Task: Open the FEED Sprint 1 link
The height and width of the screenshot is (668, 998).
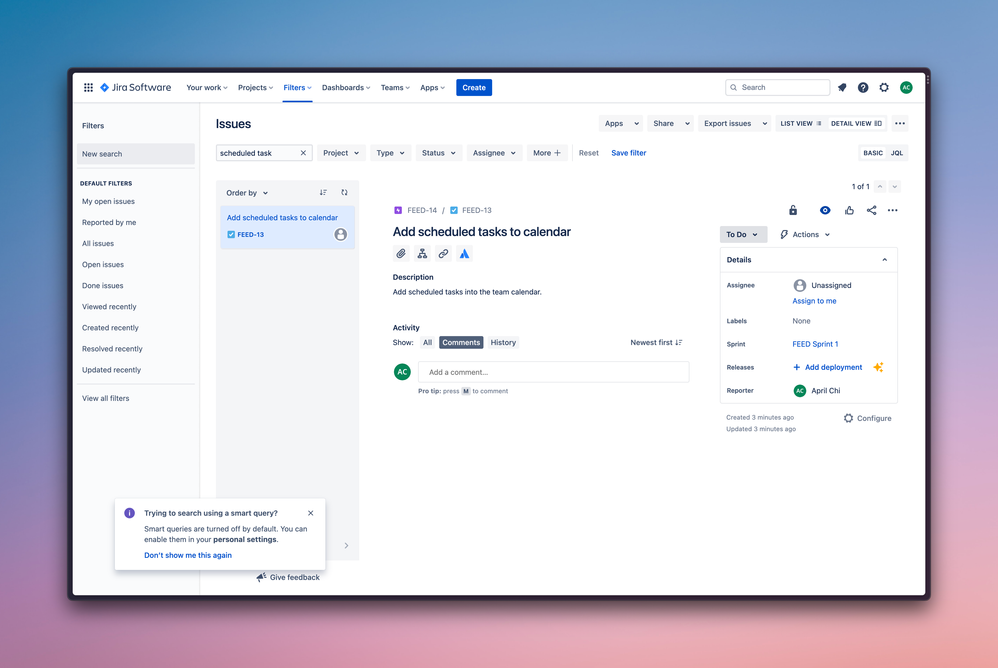Action: click(815, 344)
